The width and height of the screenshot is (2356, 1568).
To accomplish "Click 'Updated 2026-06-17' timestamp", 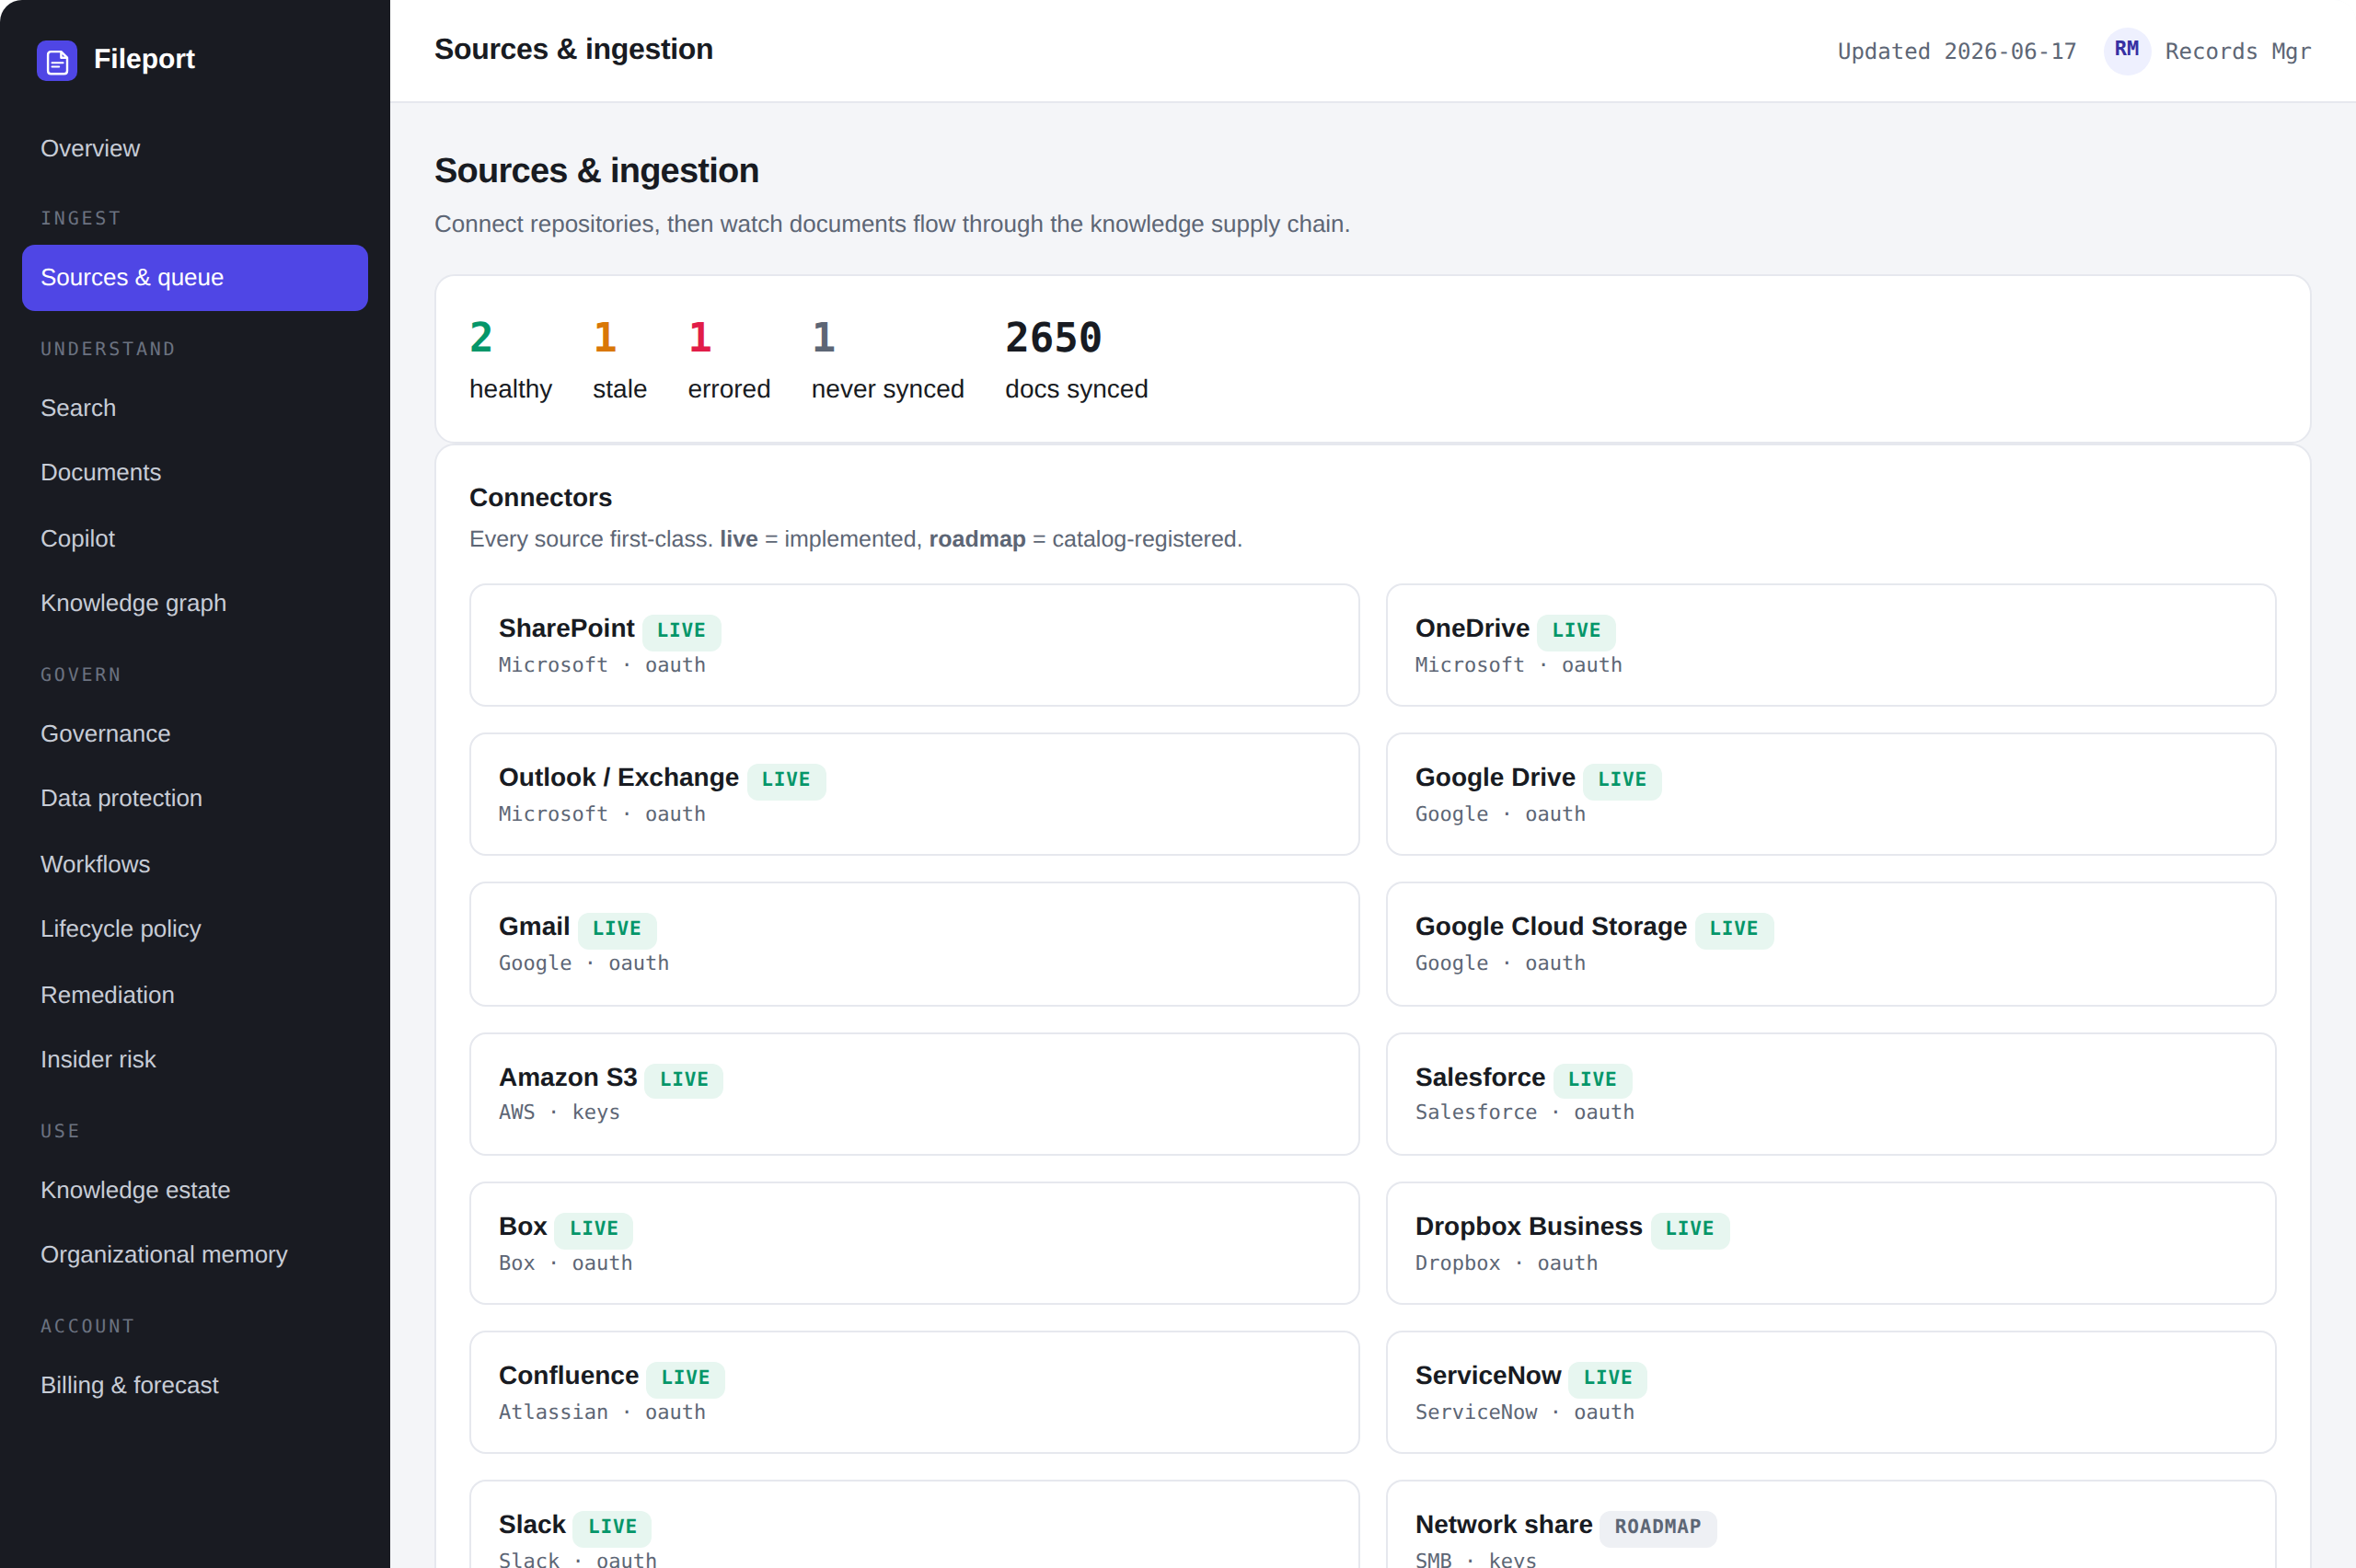I will 1956,51.
